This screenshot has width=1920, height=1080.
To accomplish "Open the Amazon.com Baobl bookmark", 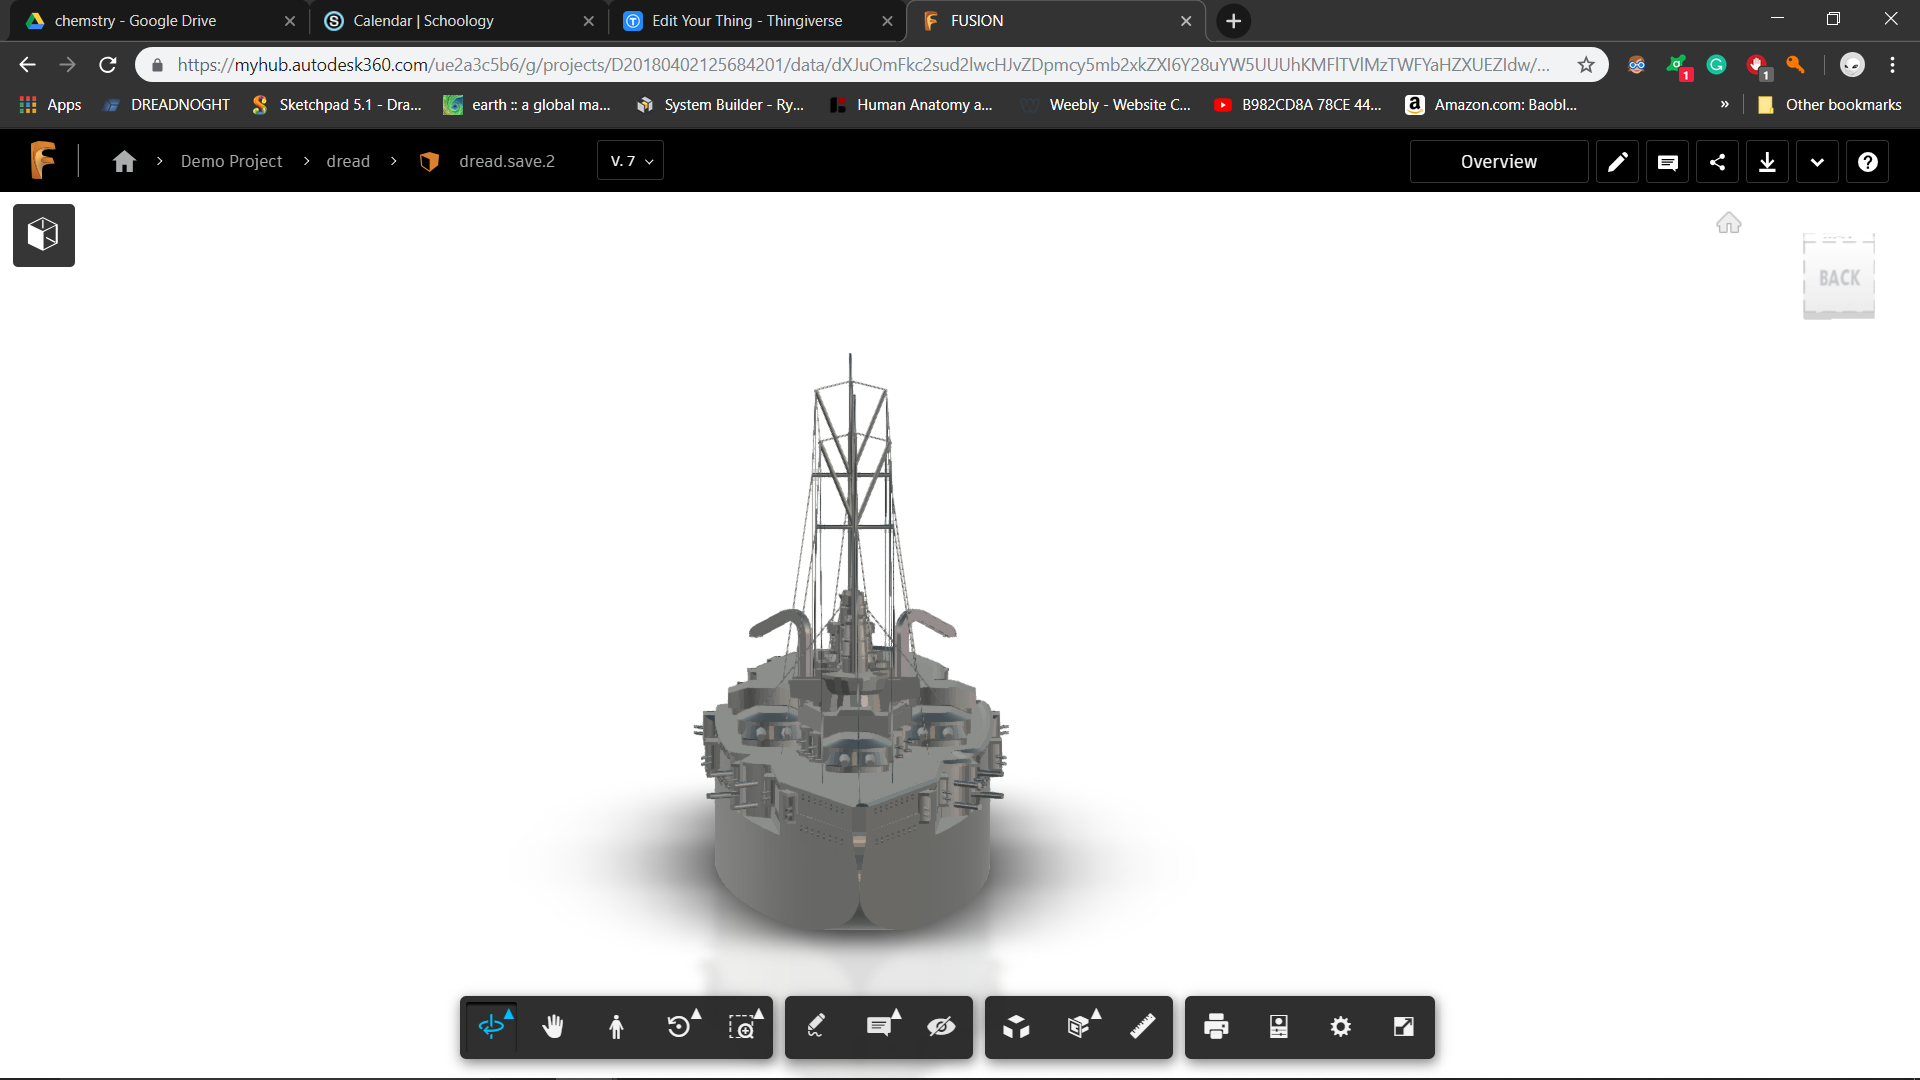I will [1492, 105].
